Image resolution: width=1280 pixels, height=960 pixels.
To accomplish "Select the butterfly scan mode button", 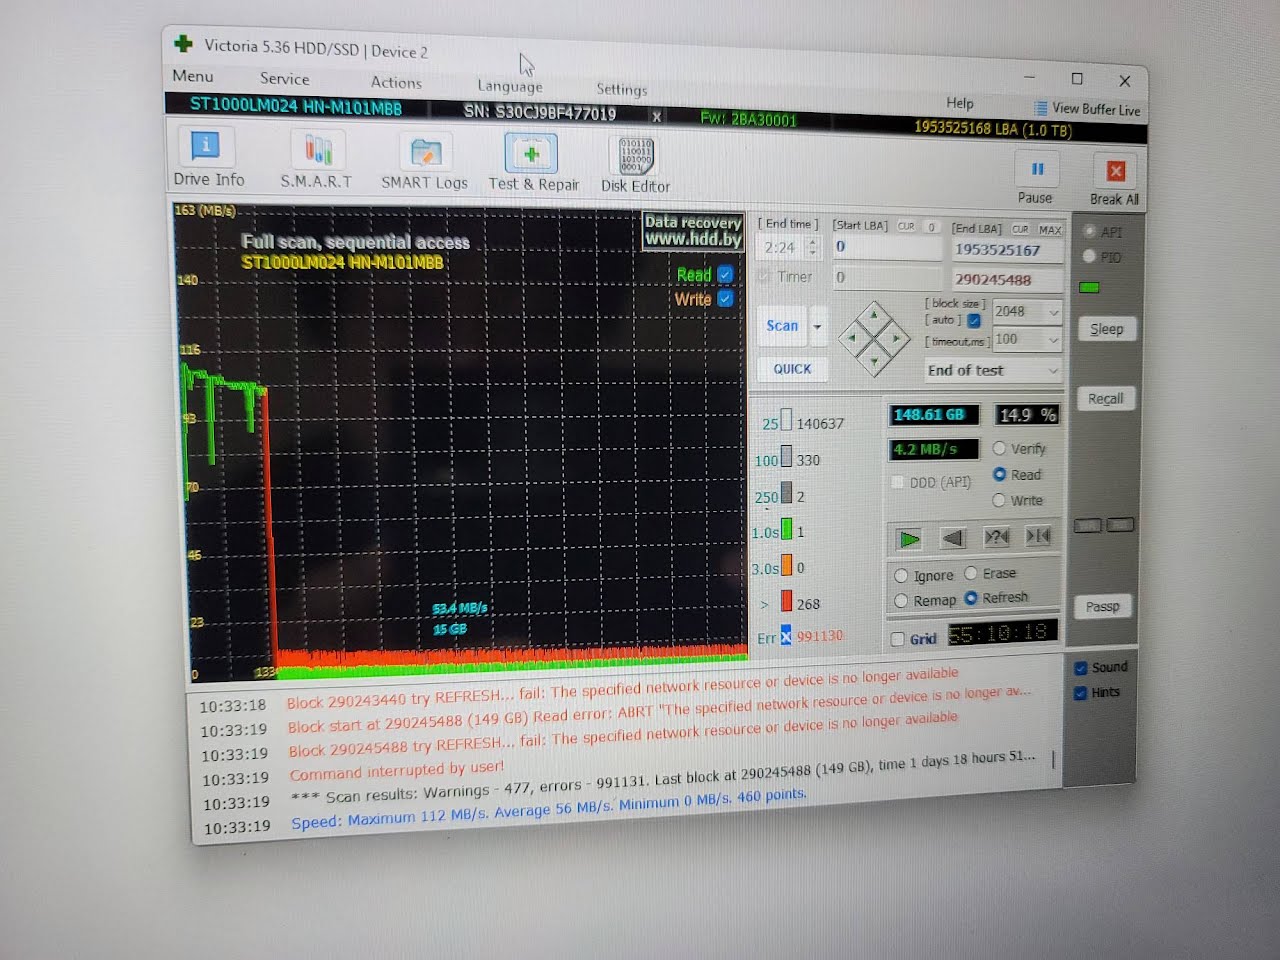I will click(x=1038, y=536).
